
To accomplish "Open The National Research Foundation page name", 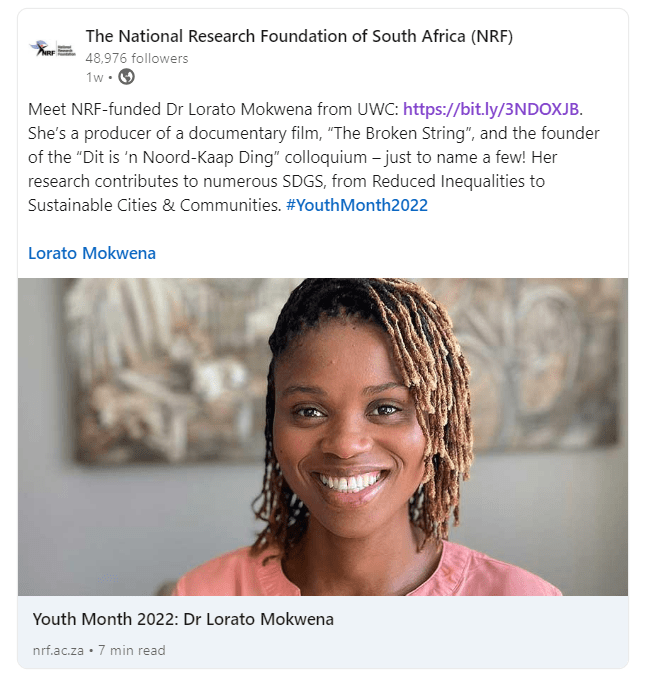I will [299, 37].
